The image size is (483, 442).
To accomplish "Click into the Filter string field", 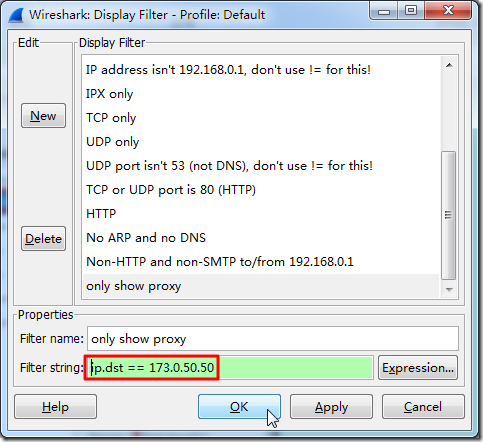I will click(x=230, y=368).
